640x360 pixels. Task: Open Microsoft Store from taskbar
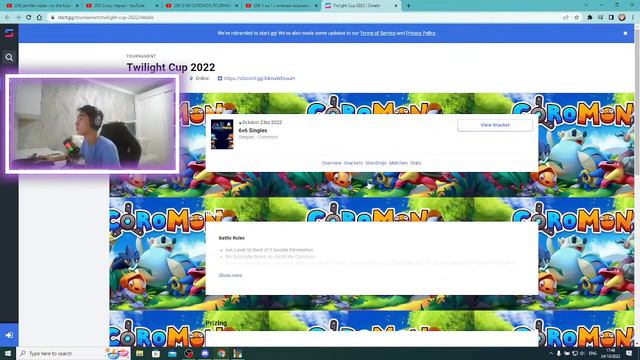point(156,353)
